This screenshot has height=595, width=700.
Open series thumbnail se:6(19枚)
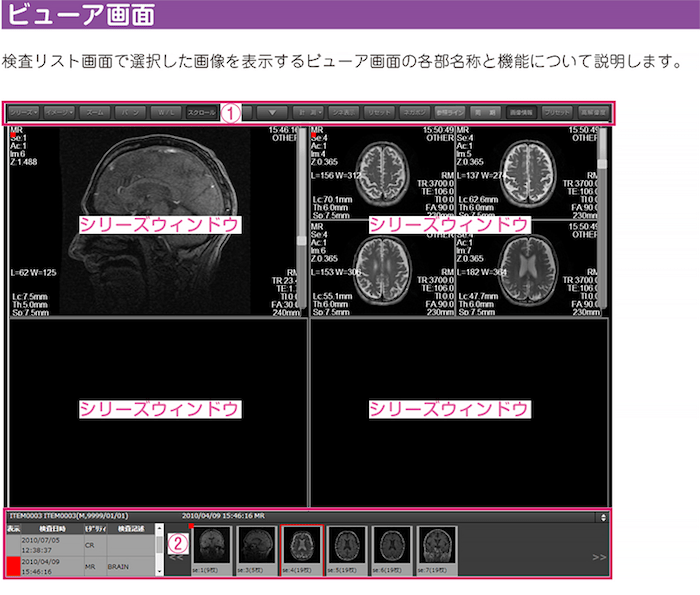392,549
